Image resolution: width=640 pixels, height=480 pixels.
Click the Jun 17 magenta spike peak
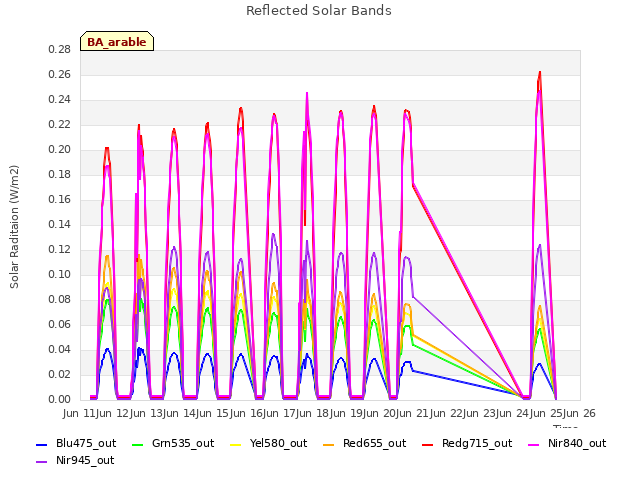tap(307, 94)
